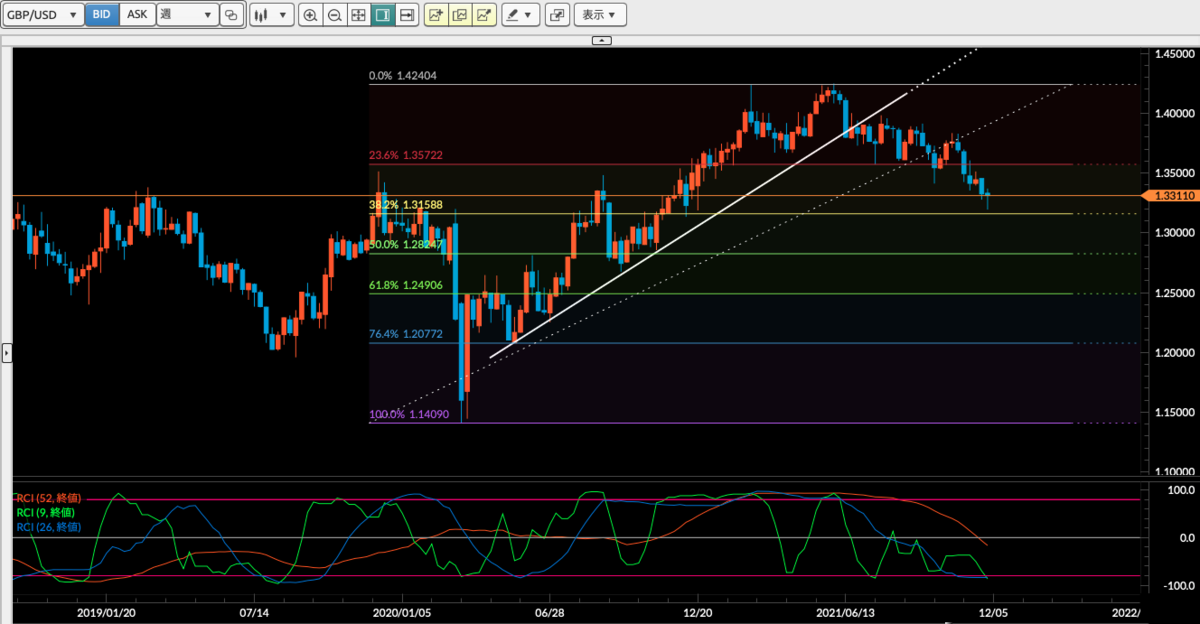
Task: Click the RCI (52) indicator label
Action: click(x=46, y=498)
